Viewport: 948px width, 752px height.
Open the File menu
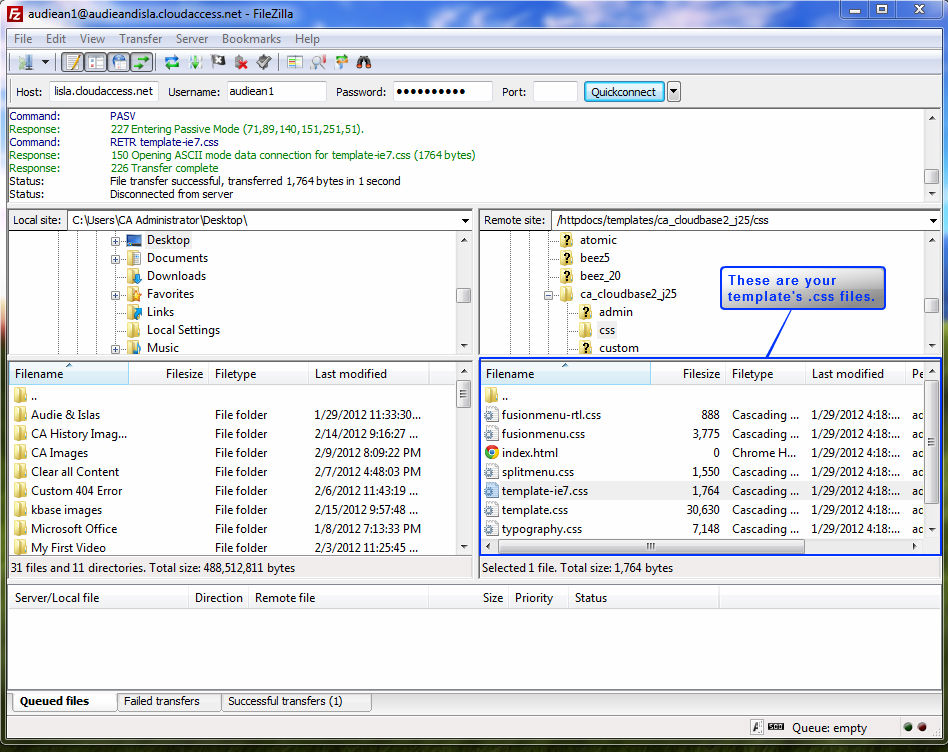click(x=23, y=39)
